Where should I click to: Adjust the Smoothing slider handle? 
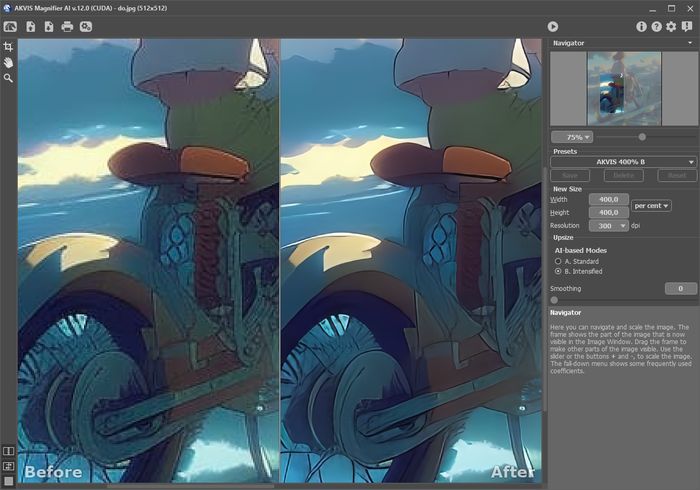[554, 300]
